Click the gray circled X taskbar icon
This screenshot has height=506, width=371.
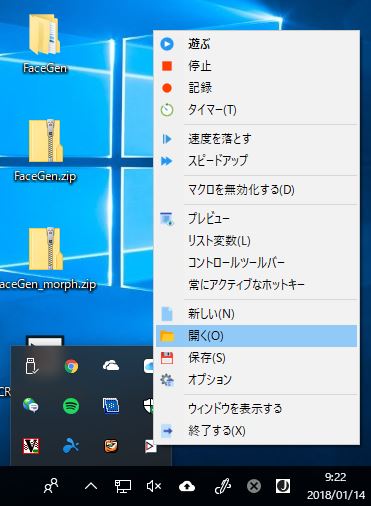click(x=254, y=487)
